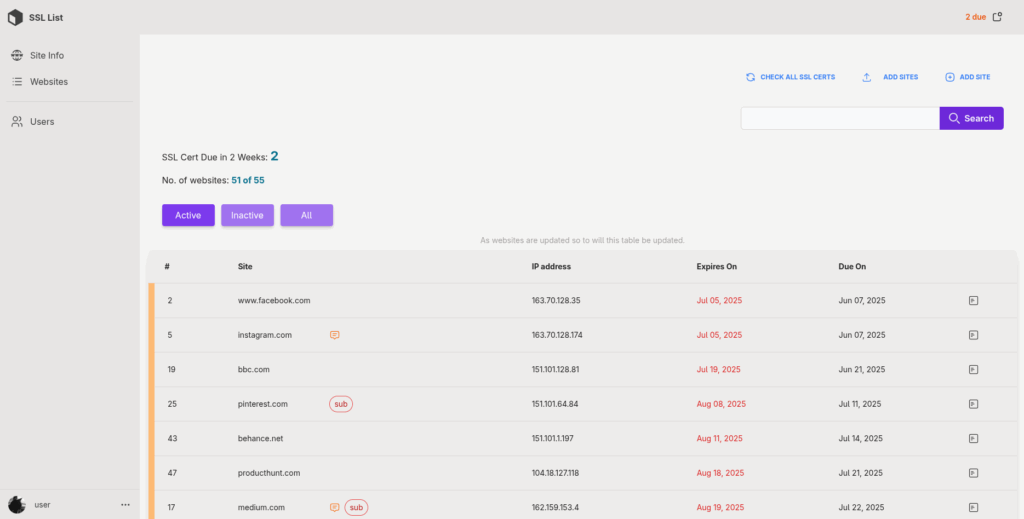Screen dimensions: 1024x519
Task: Show only Active websites
Action: 188,215
